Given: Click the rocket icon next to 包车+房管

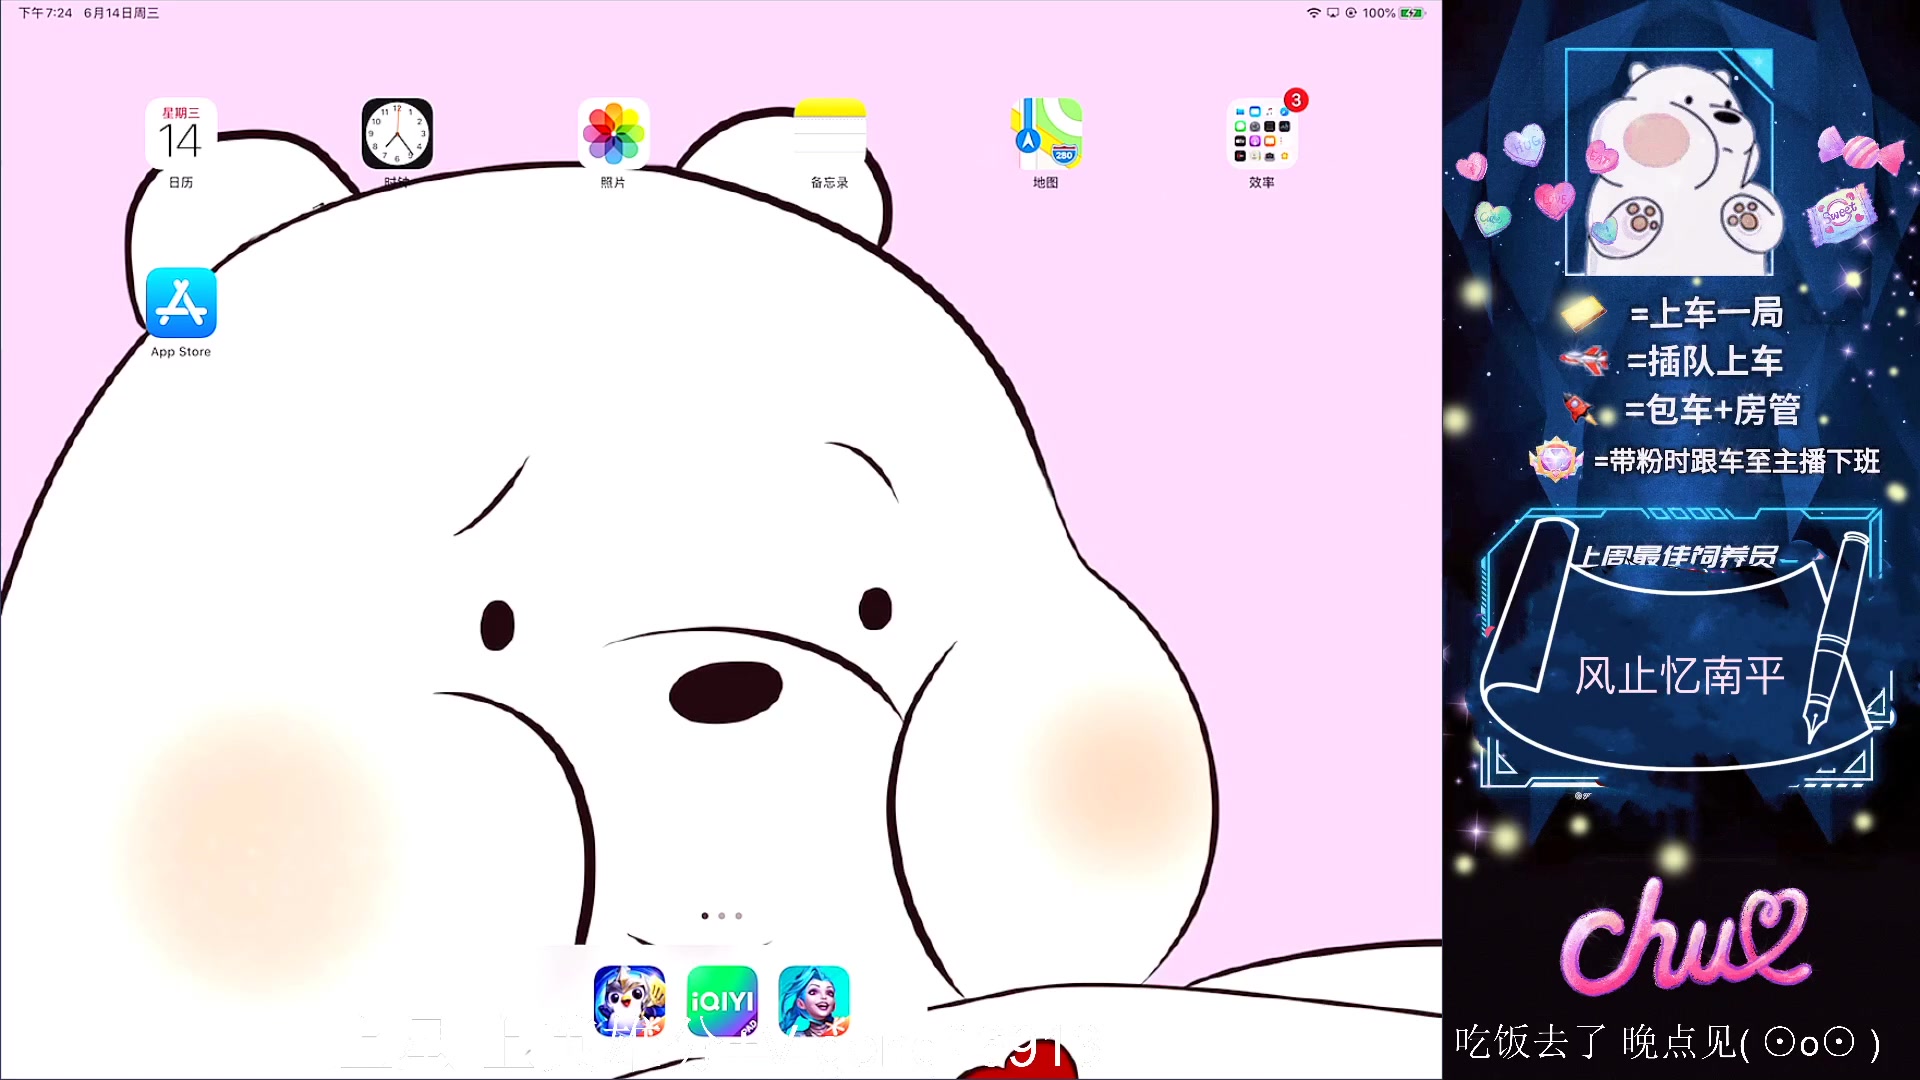Looking at the screenshot, I should pos(1578,408).
